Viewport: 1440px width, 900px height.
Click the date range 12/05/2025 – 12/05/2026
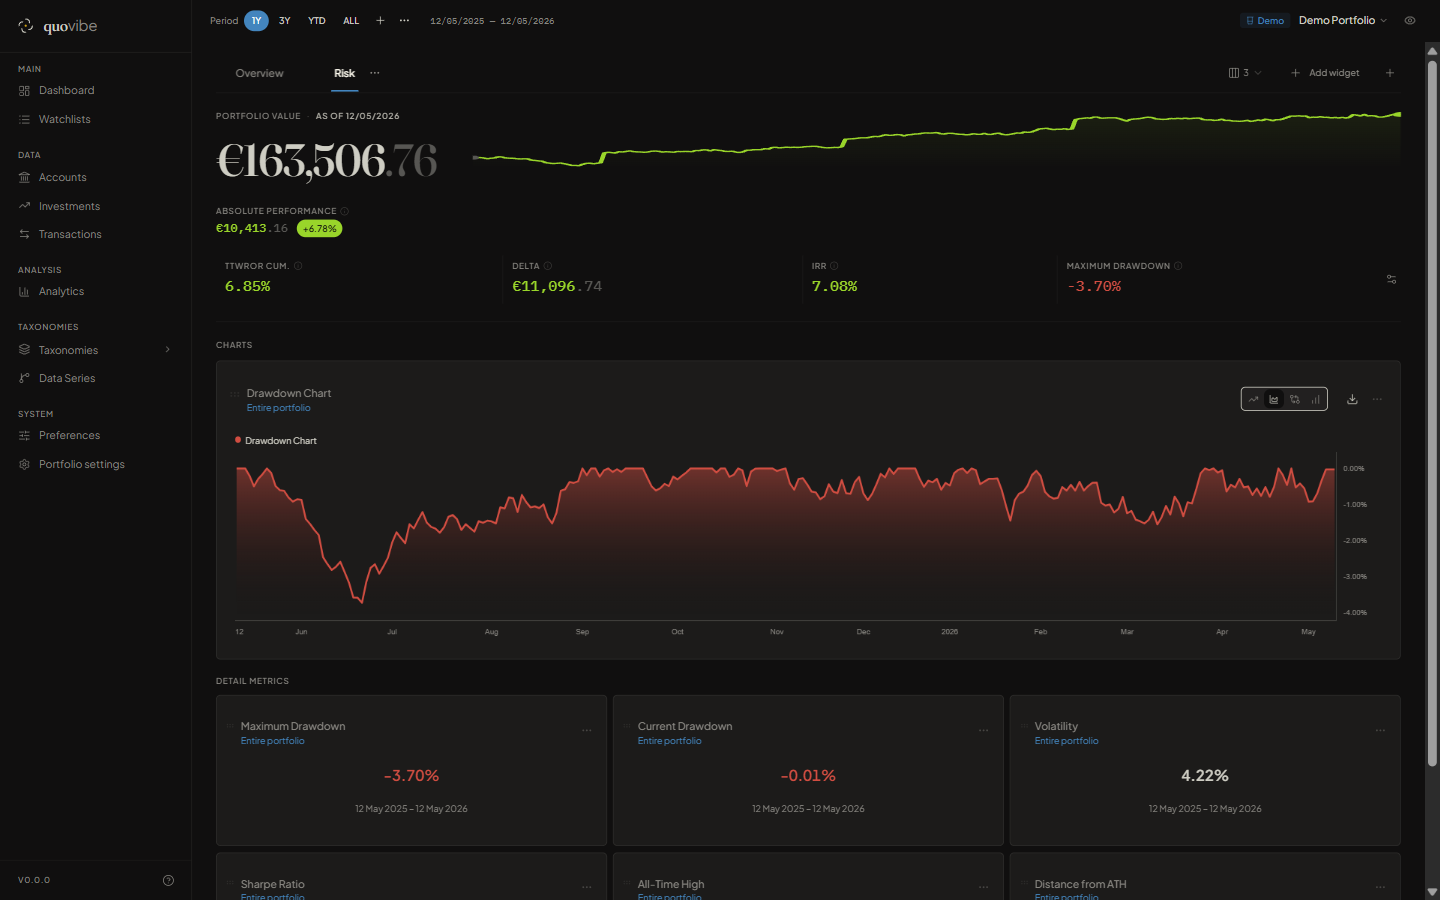point(492,21)
